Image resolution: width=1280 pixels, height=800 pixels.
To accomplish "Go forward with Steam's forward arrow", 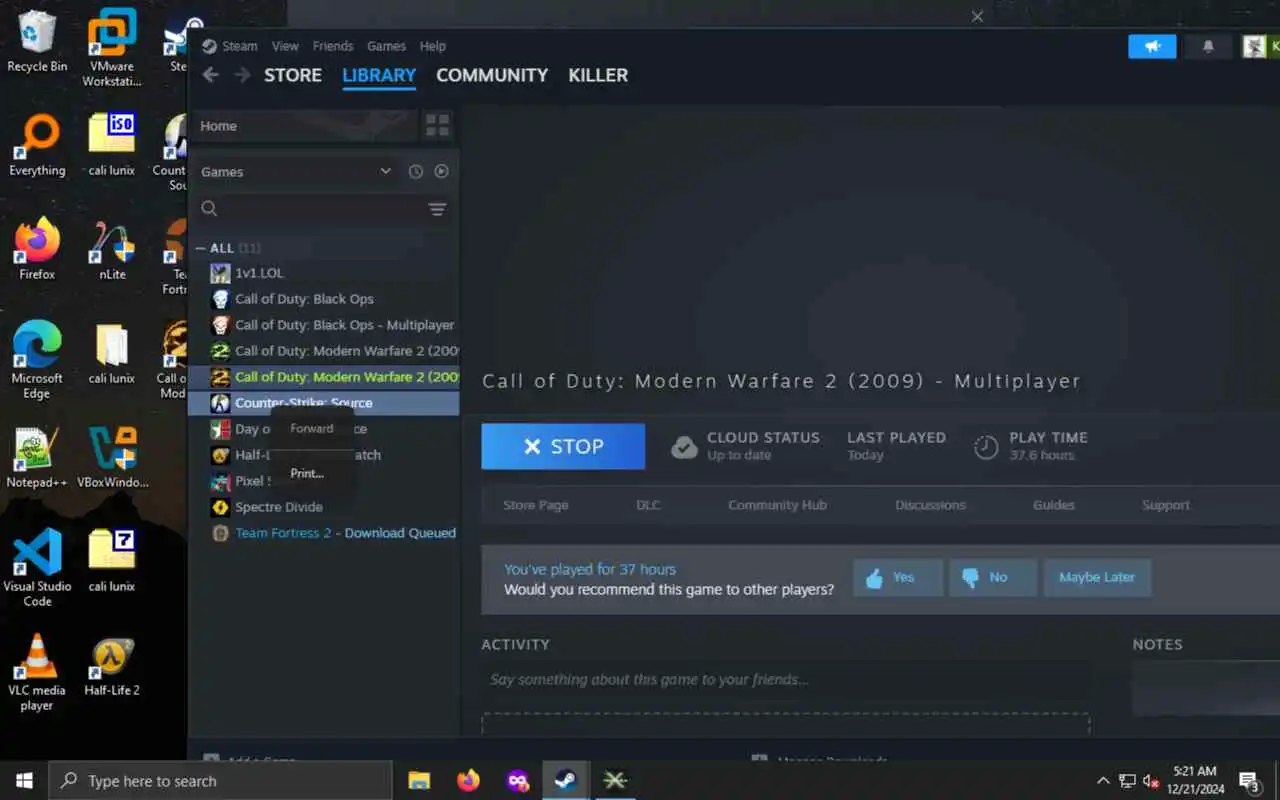I will [242, 75].
